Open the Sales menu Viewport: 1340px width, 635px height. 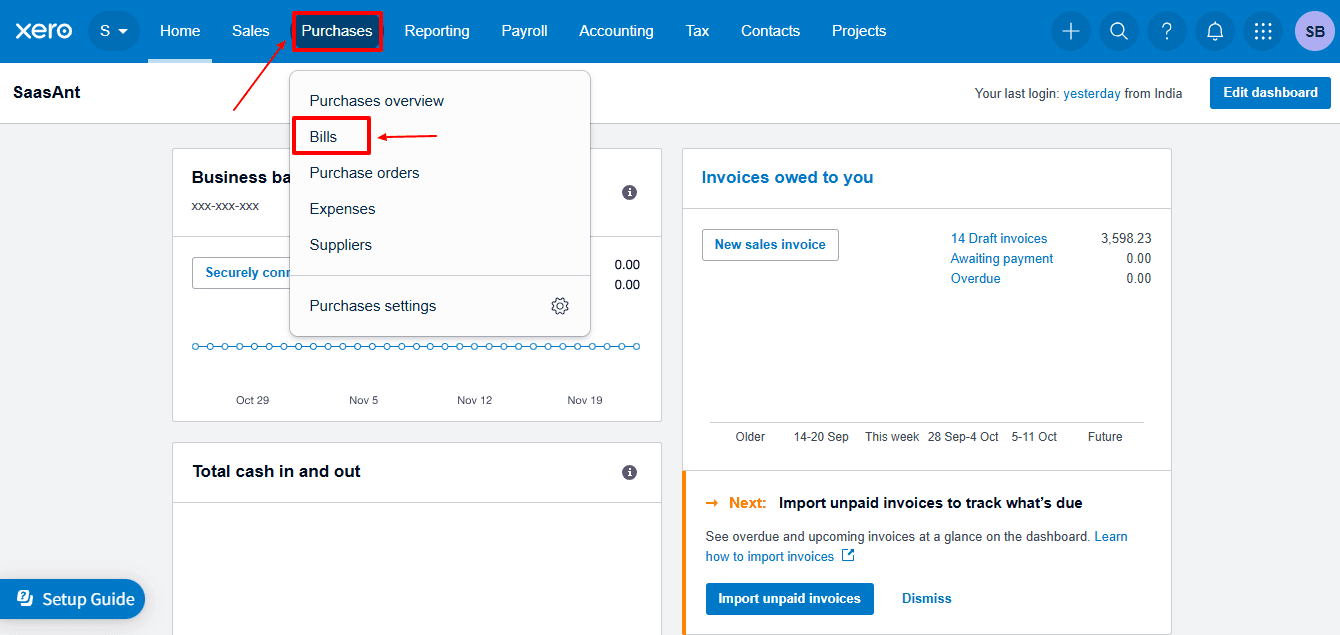(251, 31)
